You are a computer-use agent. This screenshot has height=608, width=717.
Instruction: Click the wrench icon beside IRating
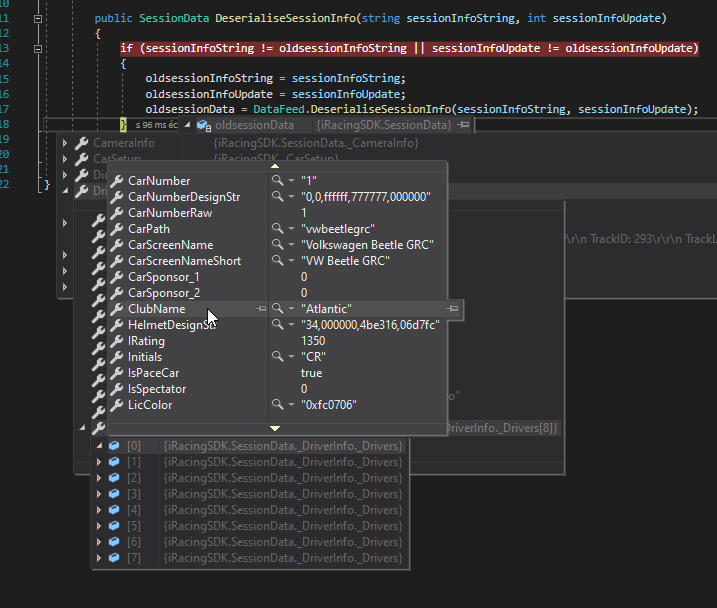(117, 341)
